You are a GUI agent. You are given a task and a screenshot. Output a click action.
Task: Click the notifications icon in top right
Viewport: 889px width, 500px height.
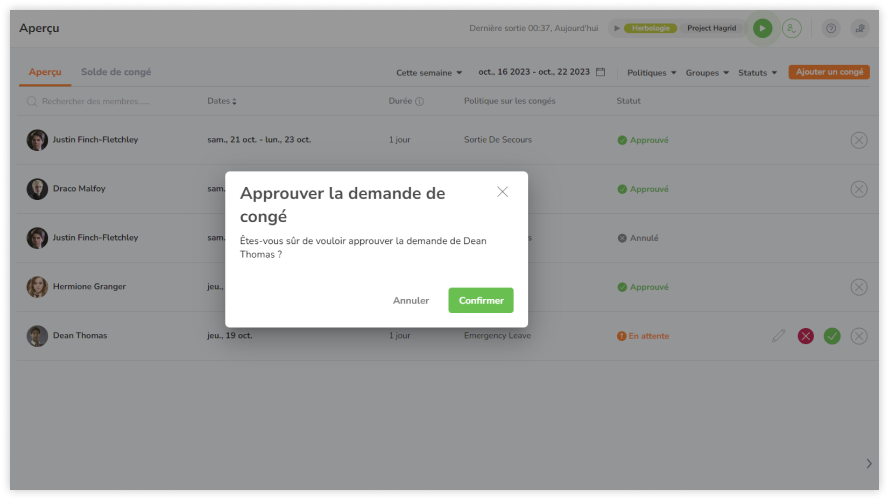pos(859,28)
